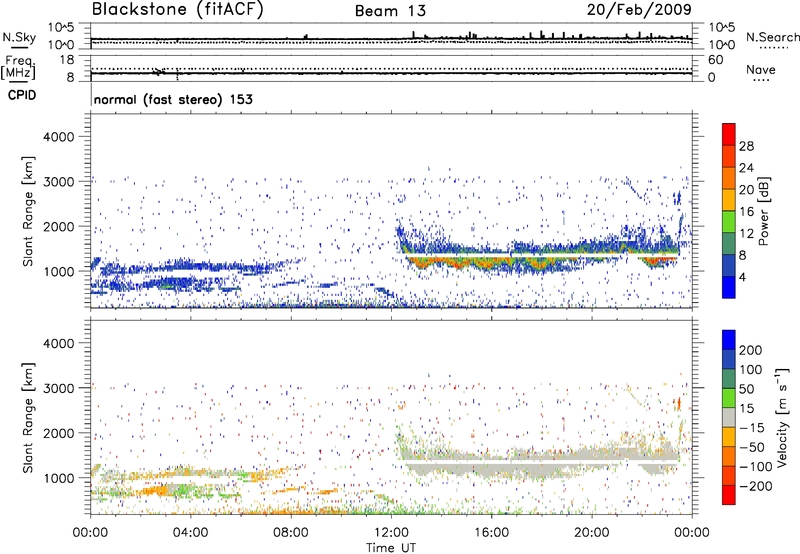The height and width of the screenshot is (554, 800).
Task: Click the "12:00" time tick label
Action: tap(391, 533)
